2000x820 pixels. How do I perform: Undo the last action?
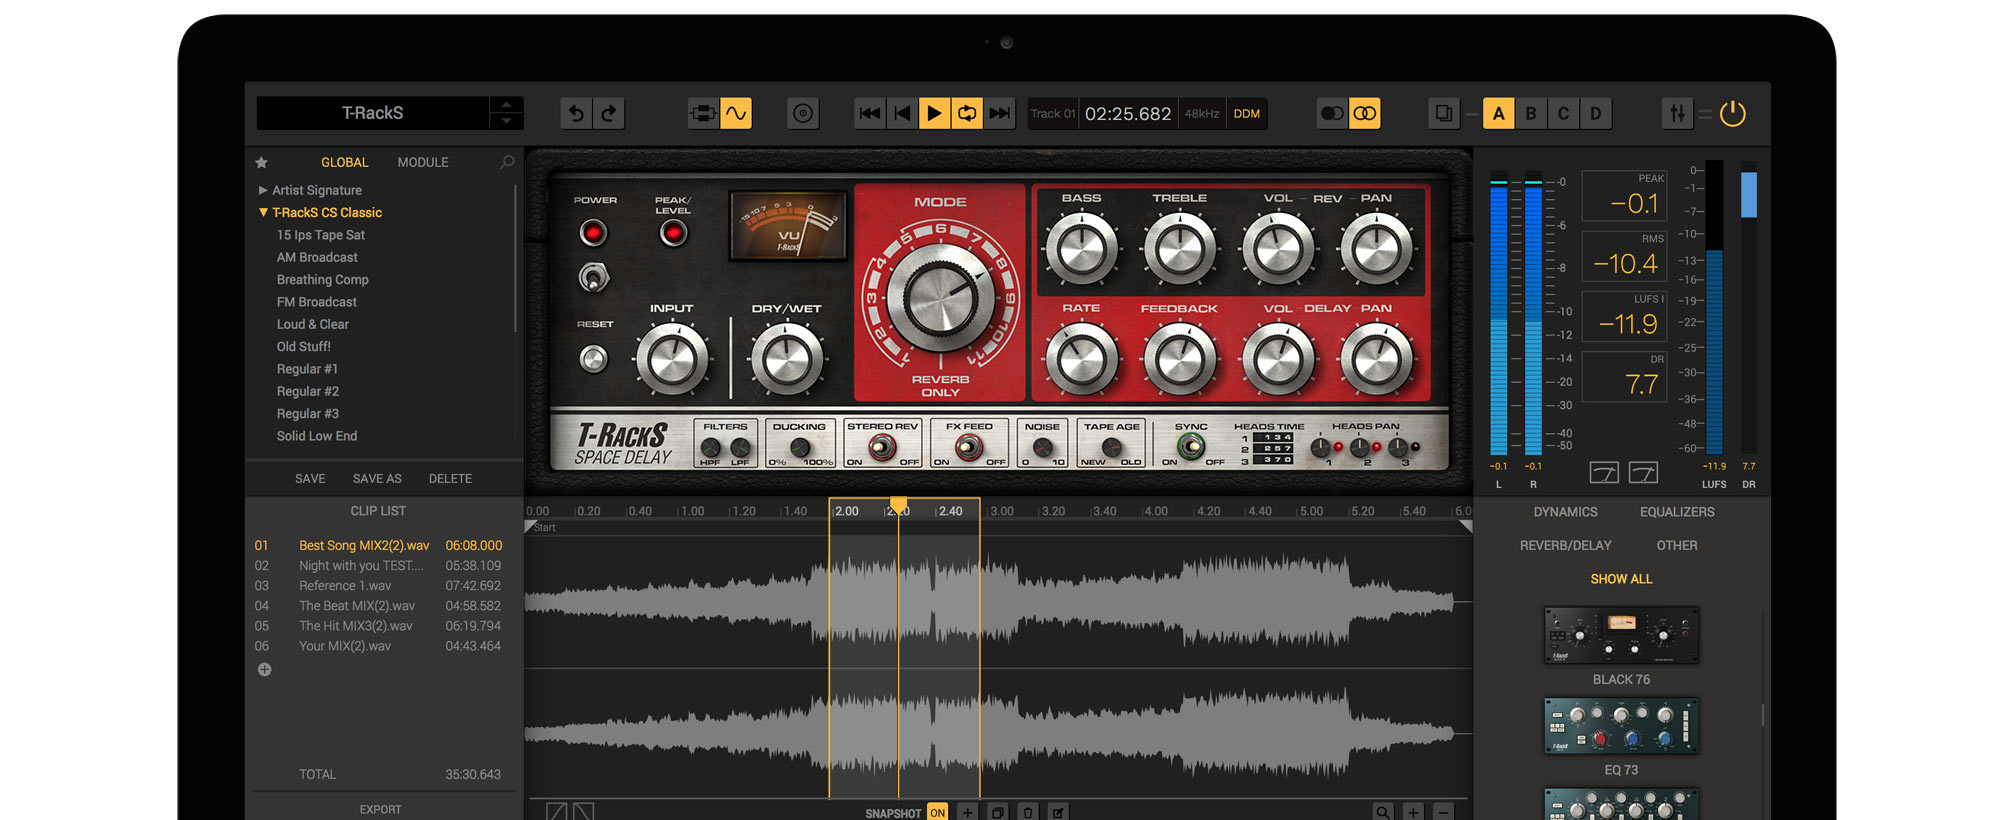tap(576, 114)
